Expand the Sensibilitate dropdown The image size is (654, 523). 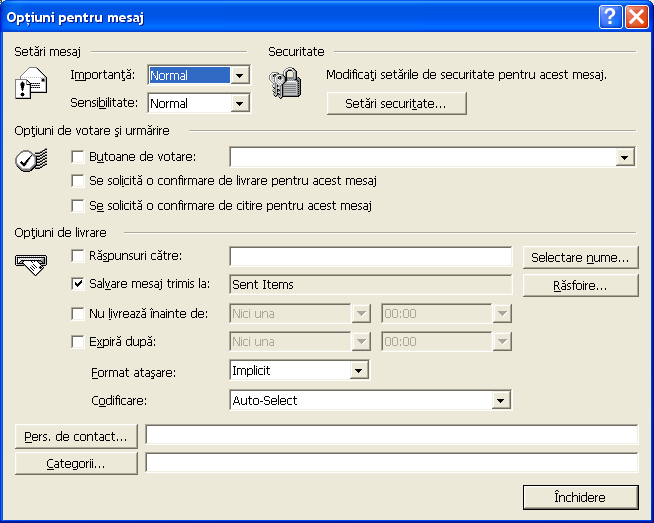(239, 103)
